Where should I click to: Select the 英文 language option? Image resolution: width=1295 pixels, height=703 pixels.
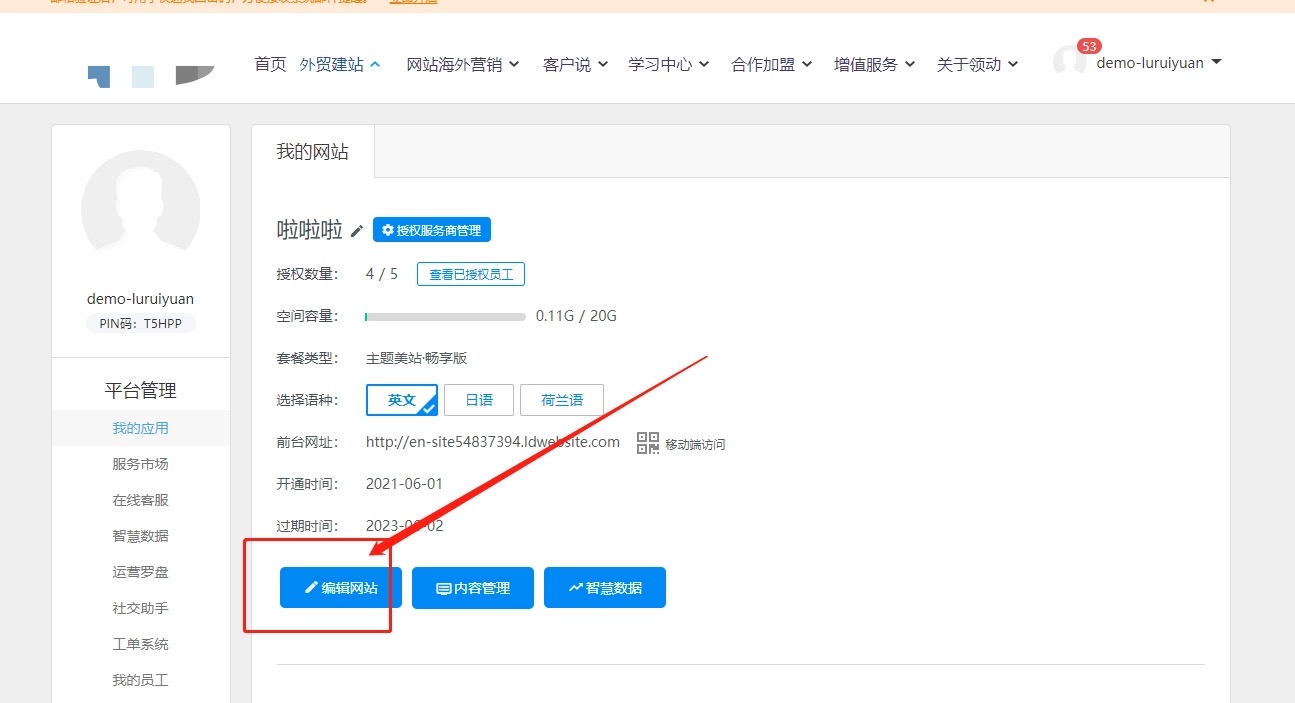pyautogui.click(x=402, y=400)
